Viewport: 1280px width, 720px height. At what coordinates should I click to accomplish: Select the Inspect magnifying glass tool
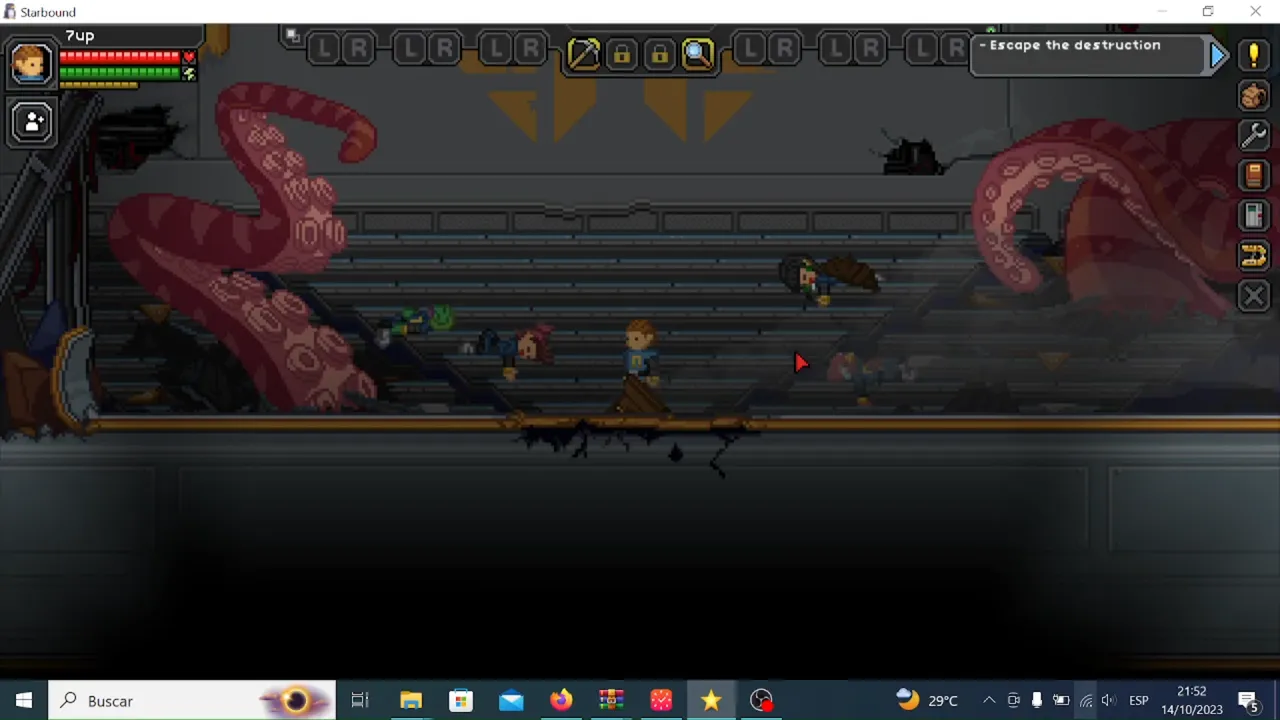point(698,53)
